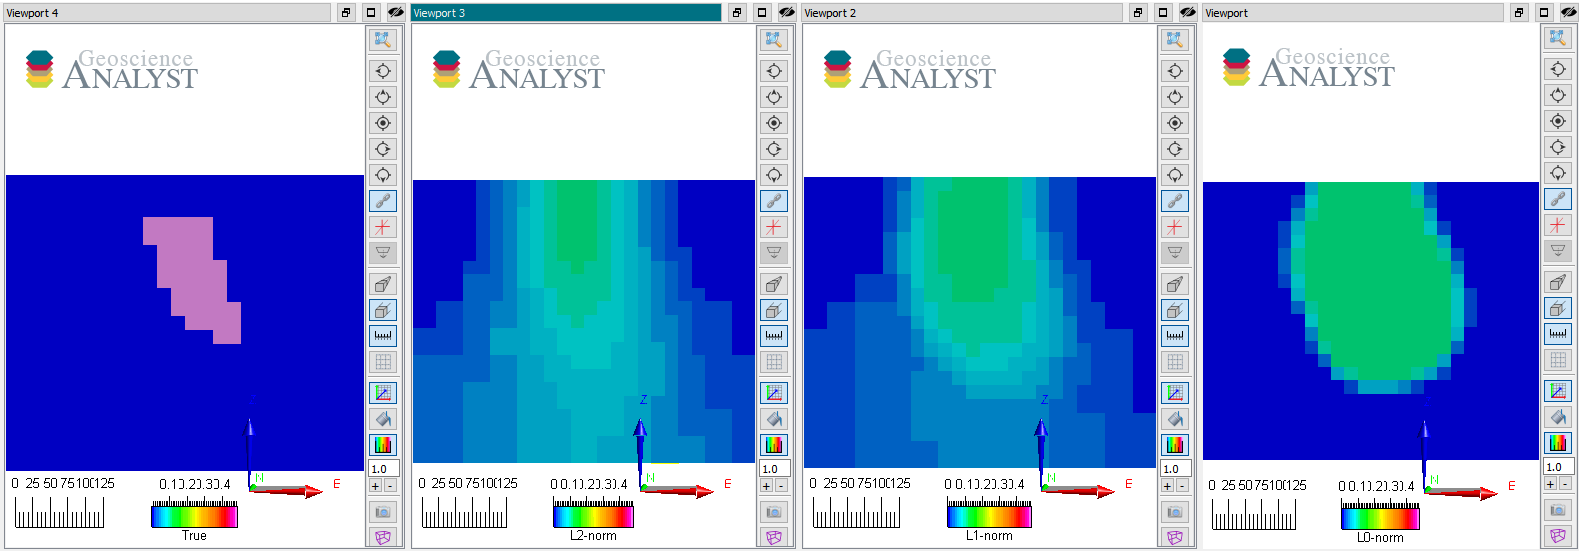This screenshot has width=1579, height=551.
Task: Click paint bucket background icon in Viewport 4
Action: click(x=383, y=419)
